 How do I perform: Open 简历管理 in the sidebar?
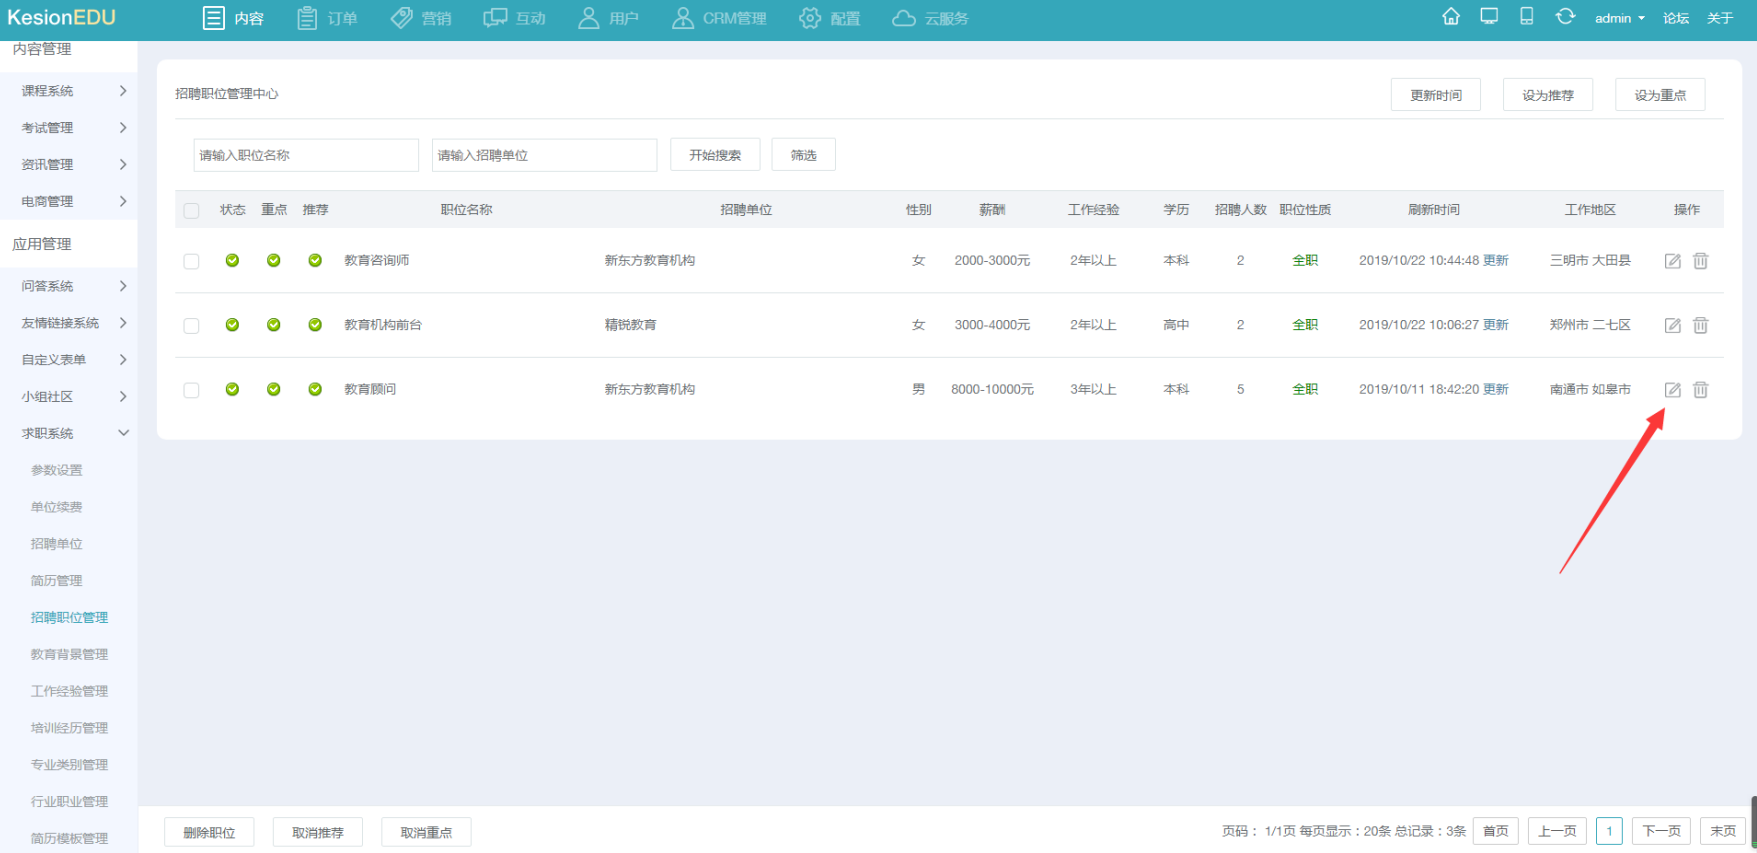tap(57, 581)
